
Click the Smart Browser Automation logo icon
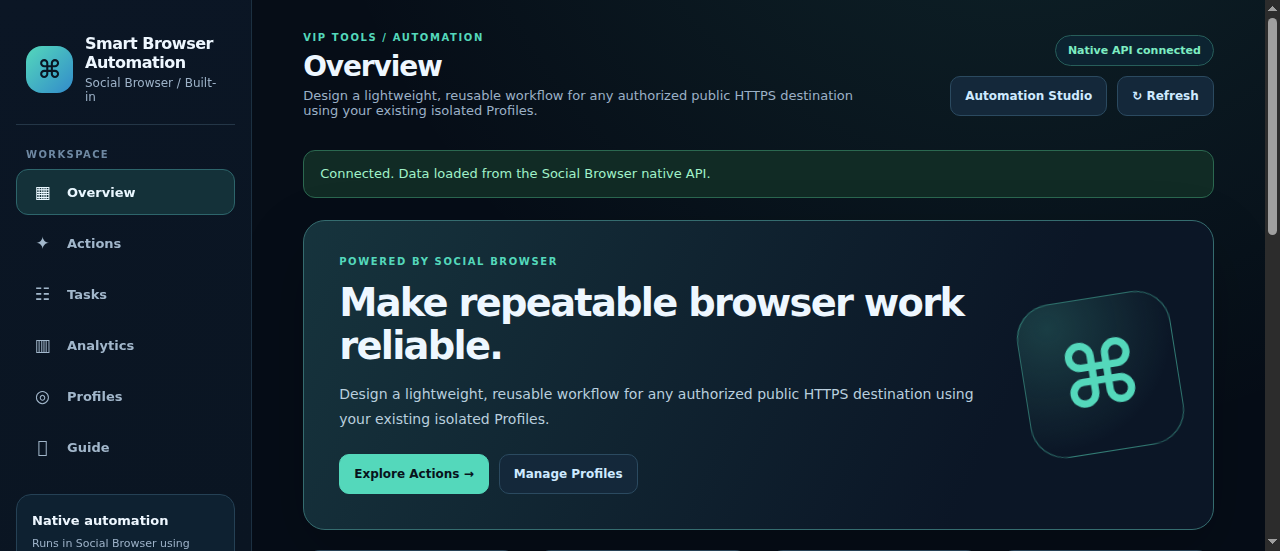pos(49,69)
